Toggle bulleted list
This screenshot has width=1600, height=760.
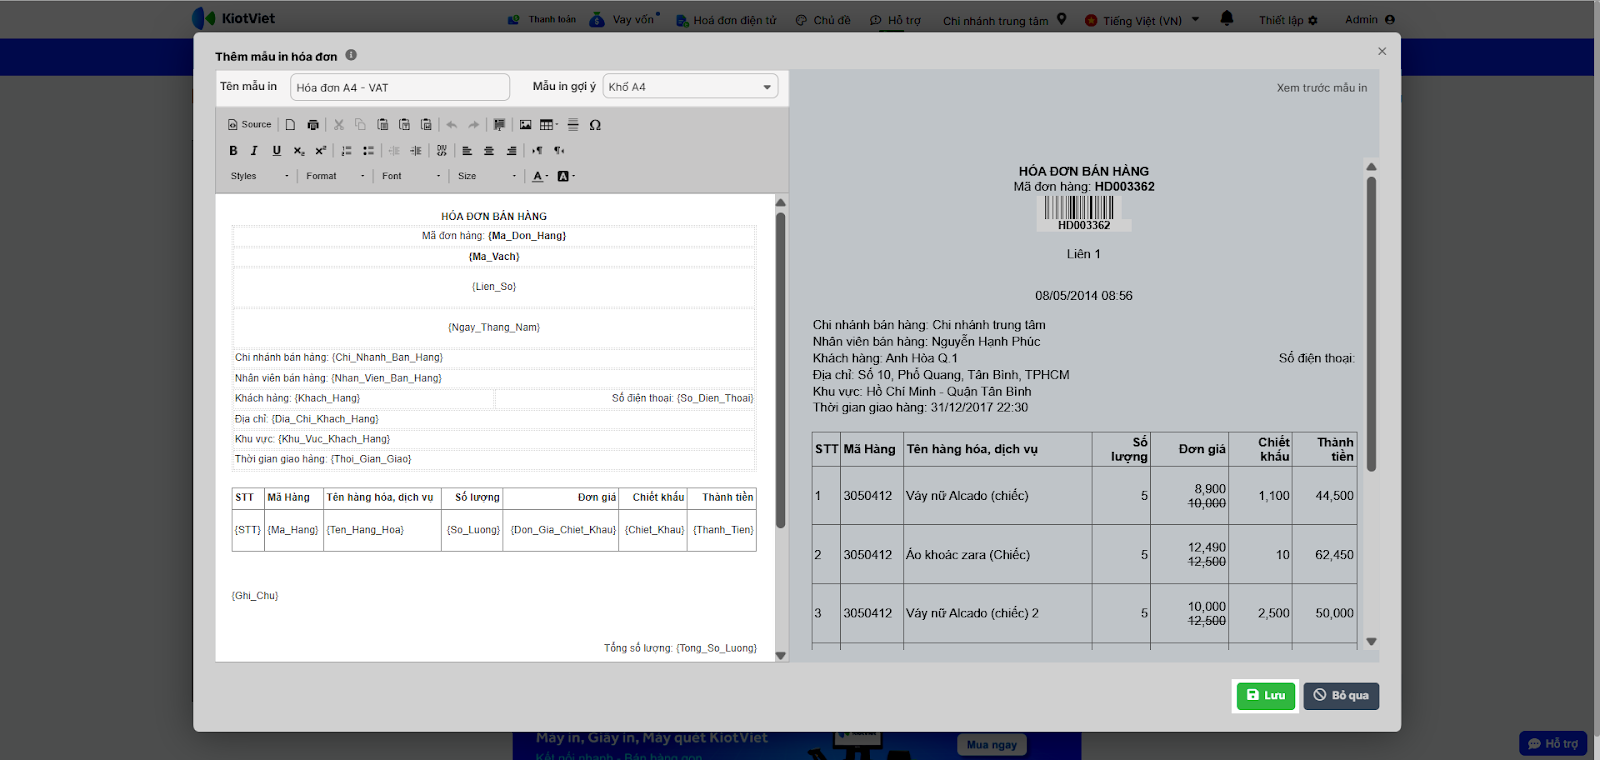368,151
